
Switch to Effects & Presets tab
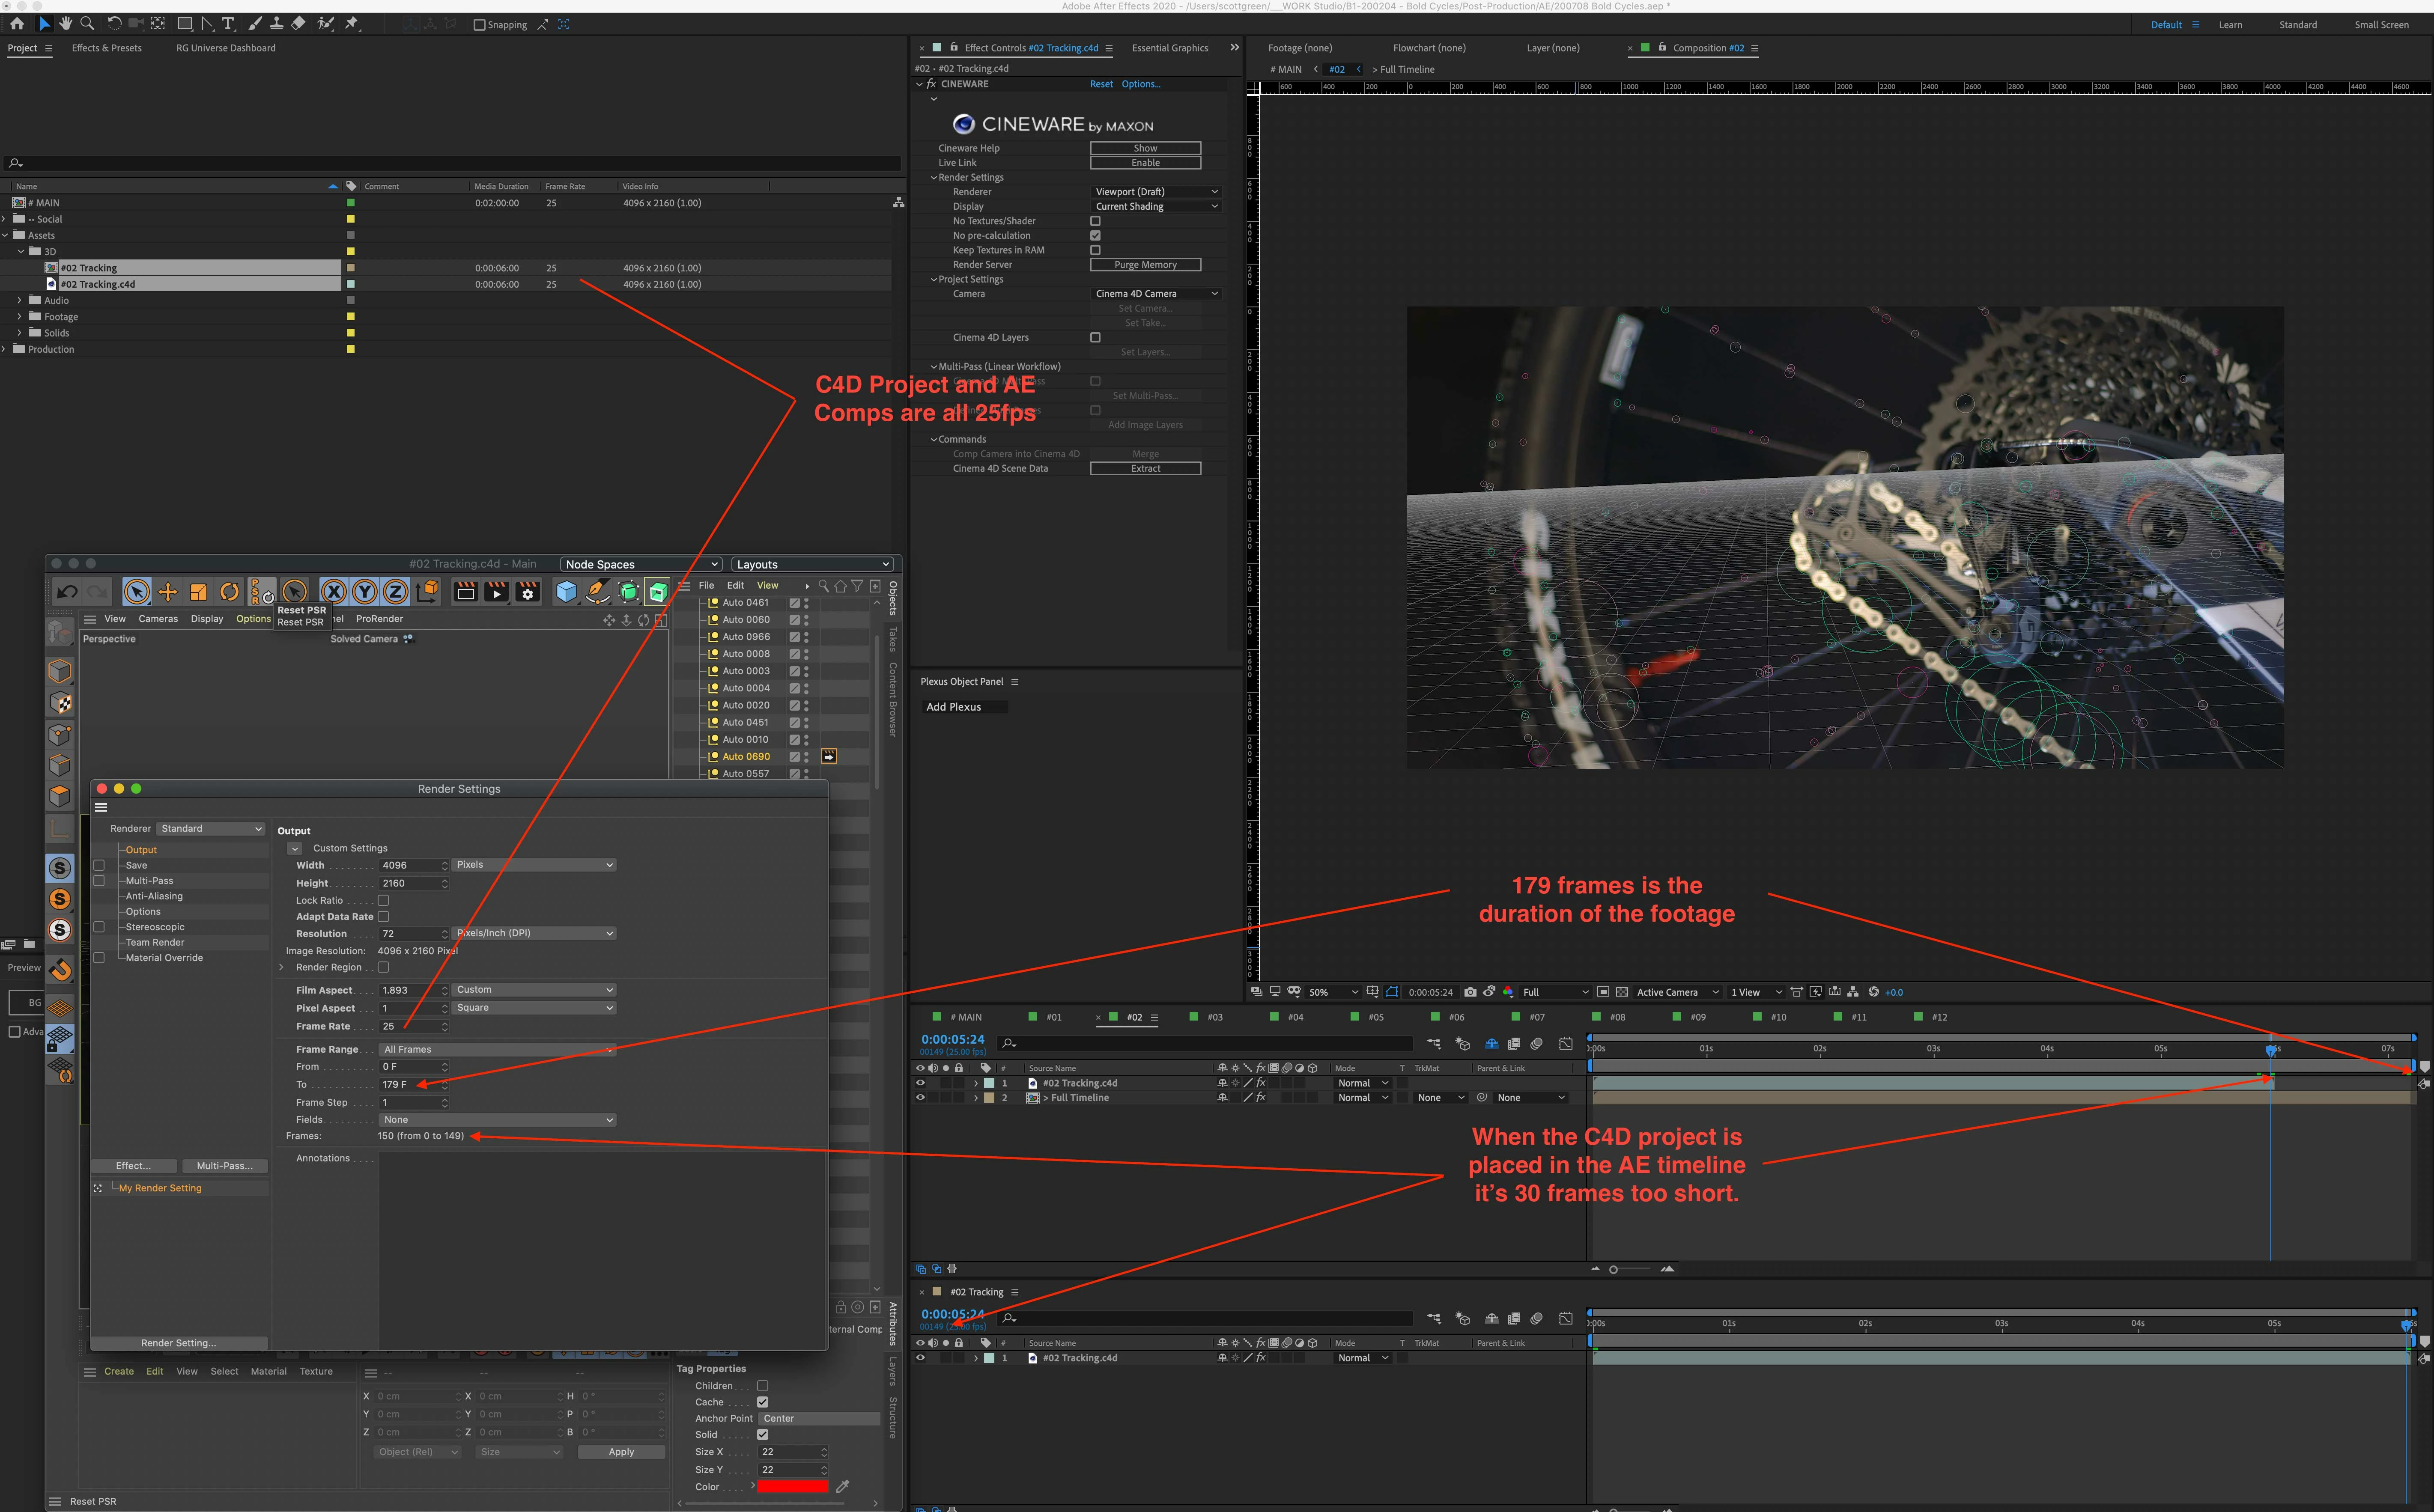(x=107, y=48)
